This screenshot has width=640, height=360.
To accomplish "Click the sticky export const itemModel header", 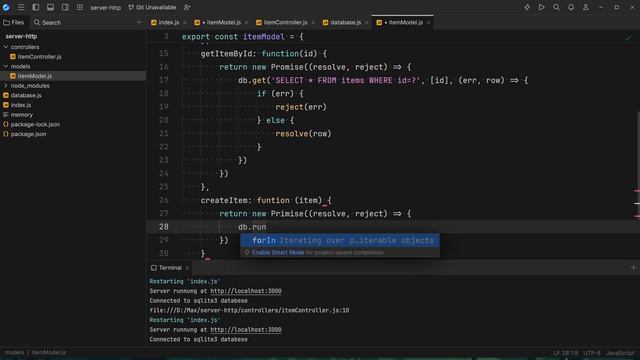I will click(242, 37).
